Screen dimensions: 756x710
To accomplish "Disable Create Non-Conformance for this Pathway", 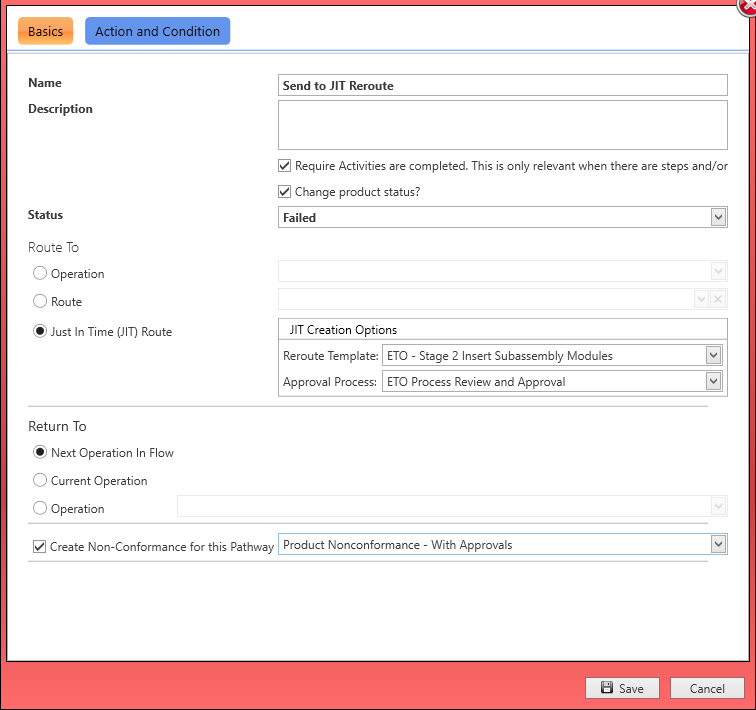I will coord(40,547).
